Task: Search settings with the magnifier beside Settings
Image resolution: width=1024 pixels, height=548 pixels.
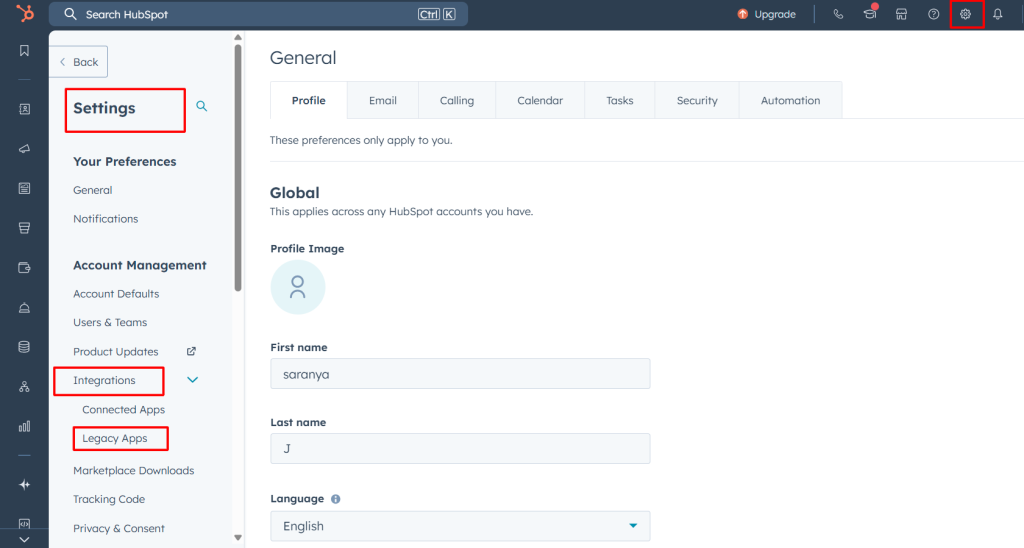Action: point(202,106)
